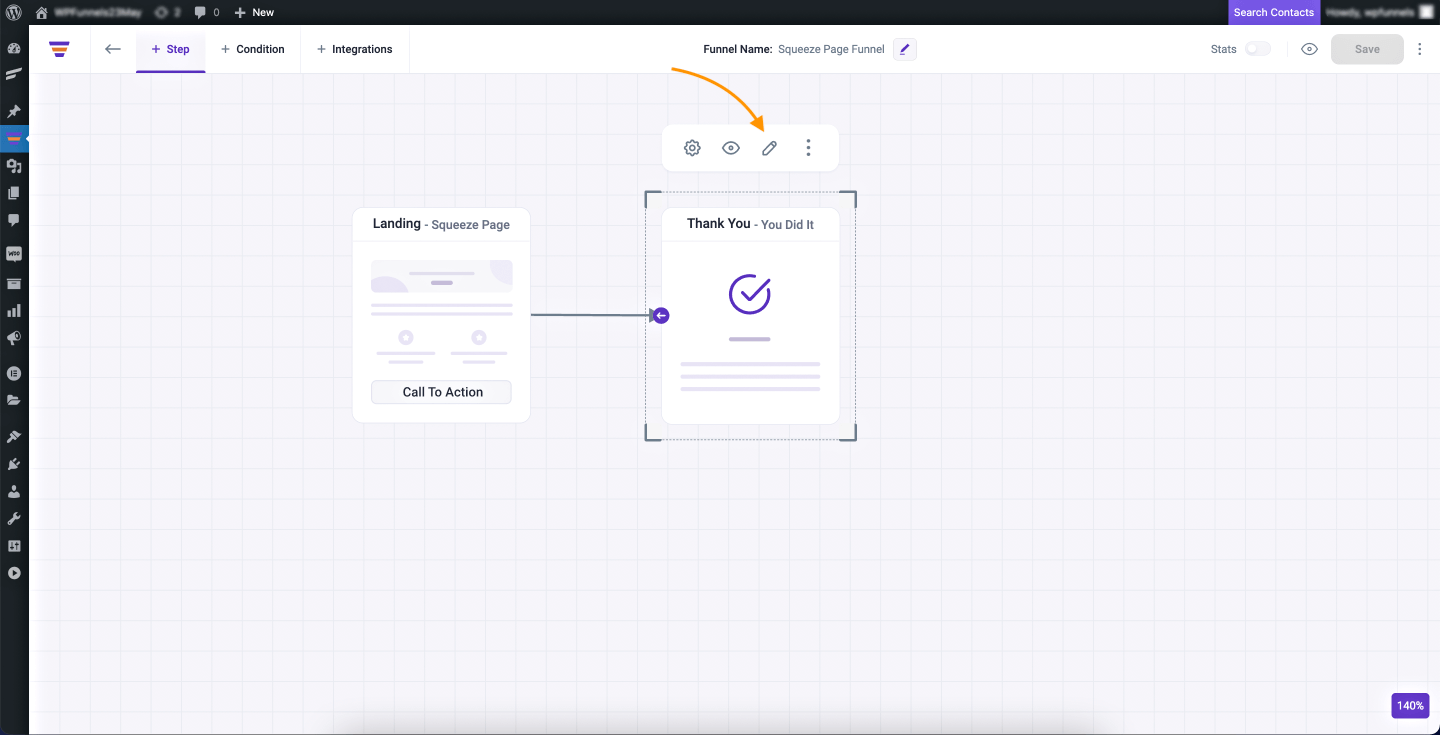Open the Products archive box sidebar icon
This screenshot has height=735, width=1440.
[14, 283]
